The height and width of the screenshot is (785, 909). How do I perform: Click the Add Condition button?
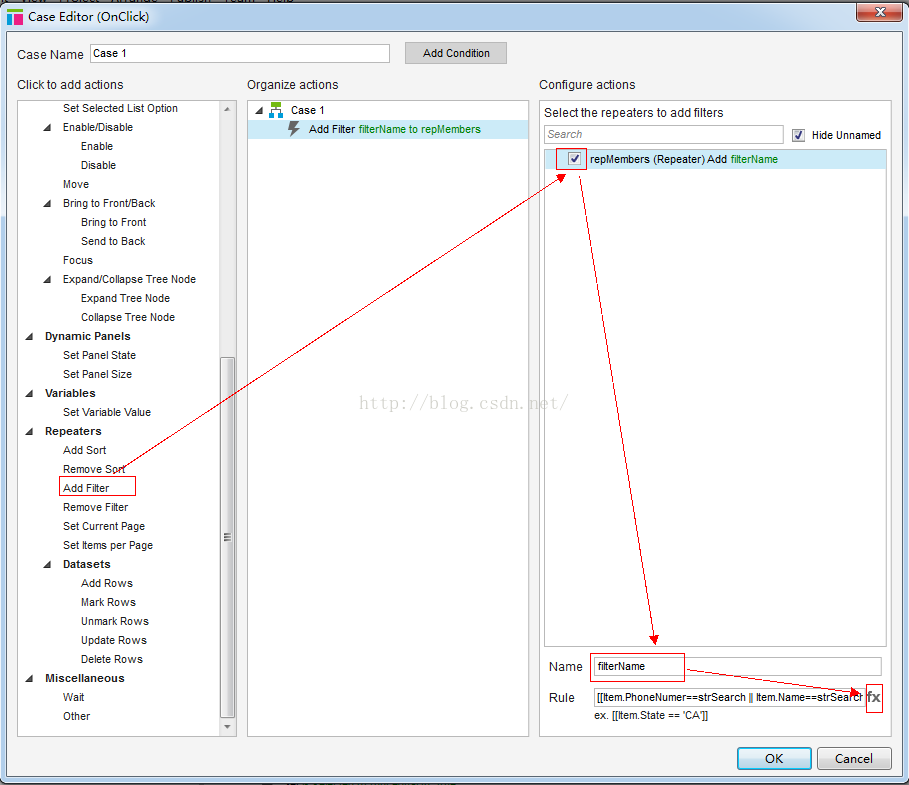point(456,53)
